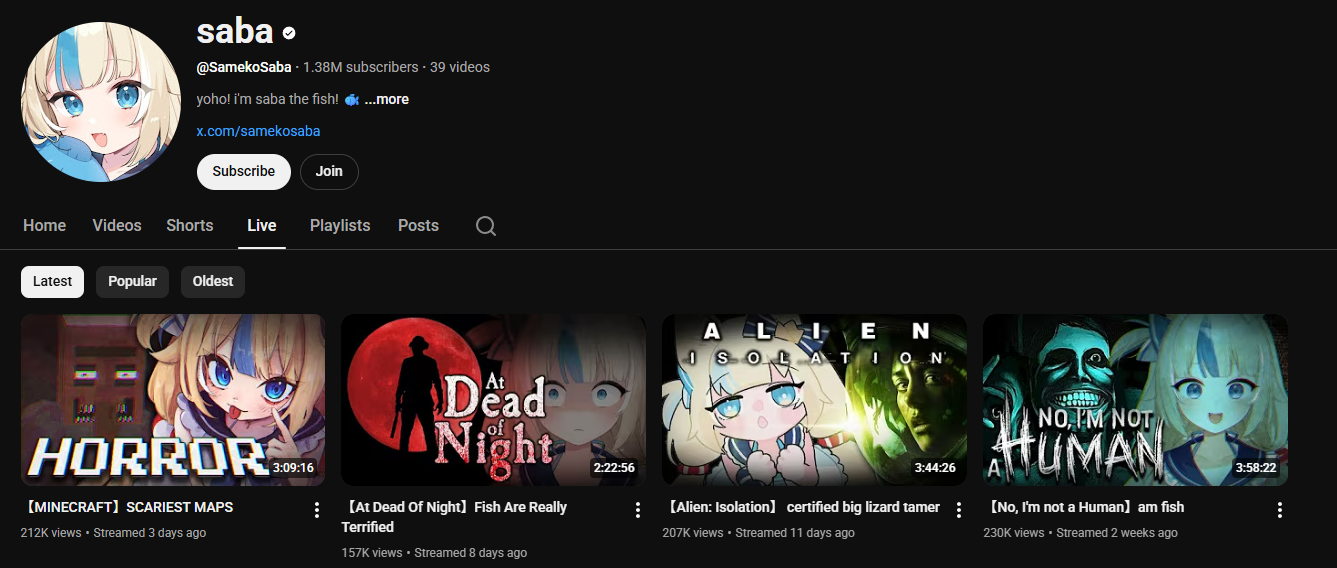The image size is (1337, 568).
Task: Open Alien: Isolation certified big lizard tamer title
Action: (802, 507)
